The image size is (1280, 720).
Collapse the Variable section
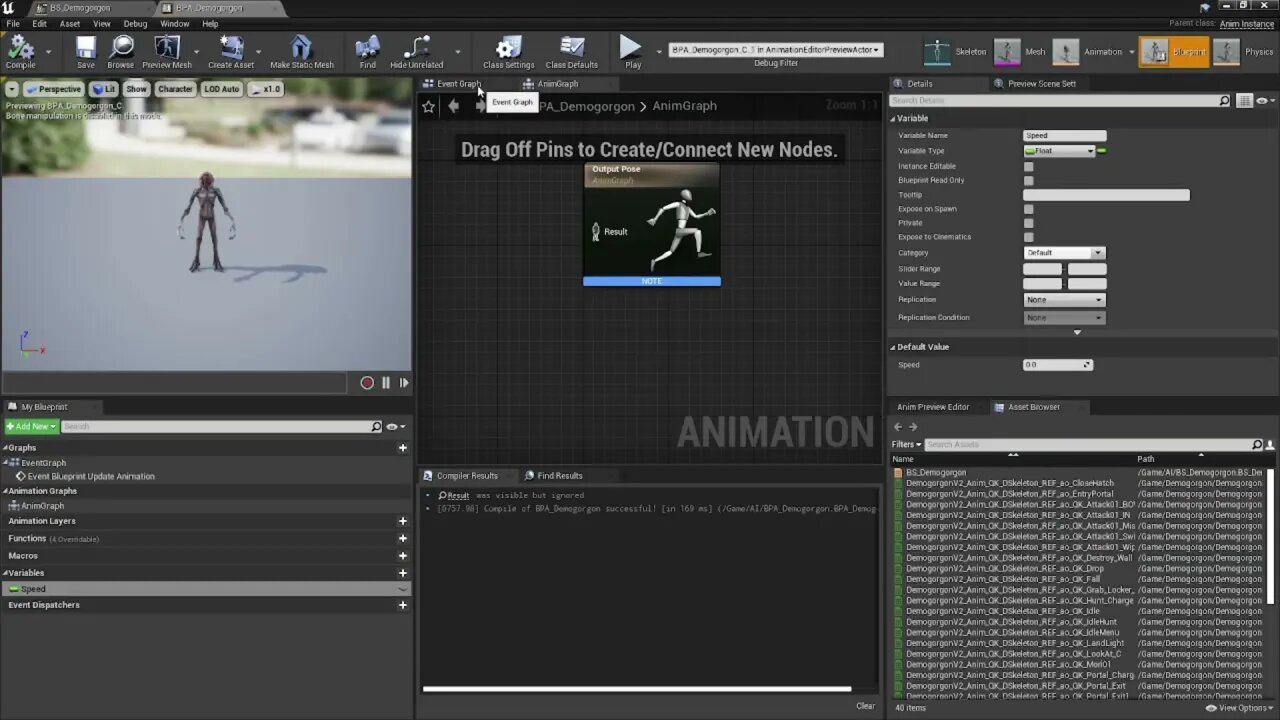coord(893,119)
